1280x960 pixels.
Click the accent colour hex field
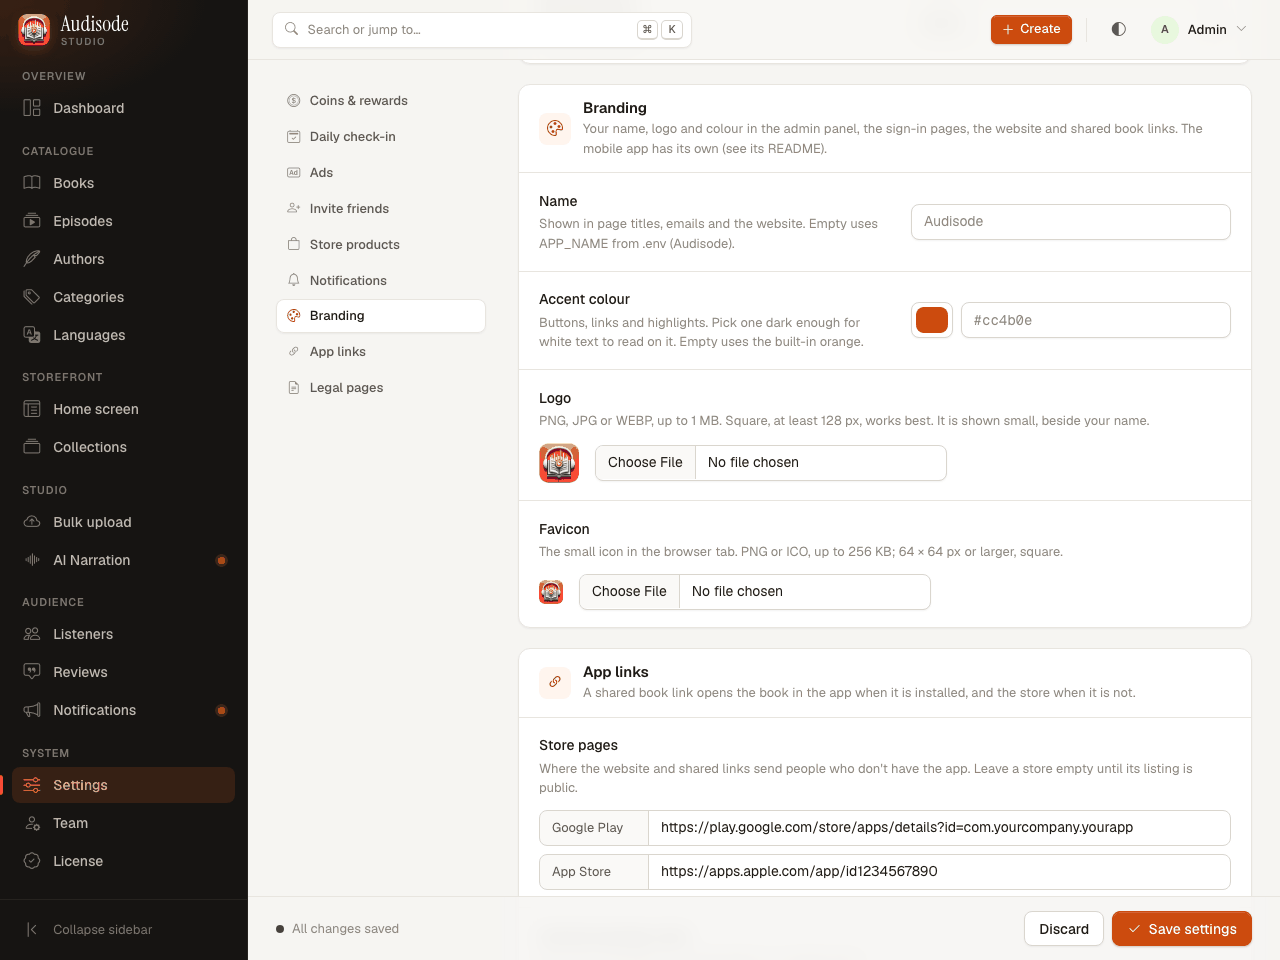pyautogui.click(x=1096, y=320)
